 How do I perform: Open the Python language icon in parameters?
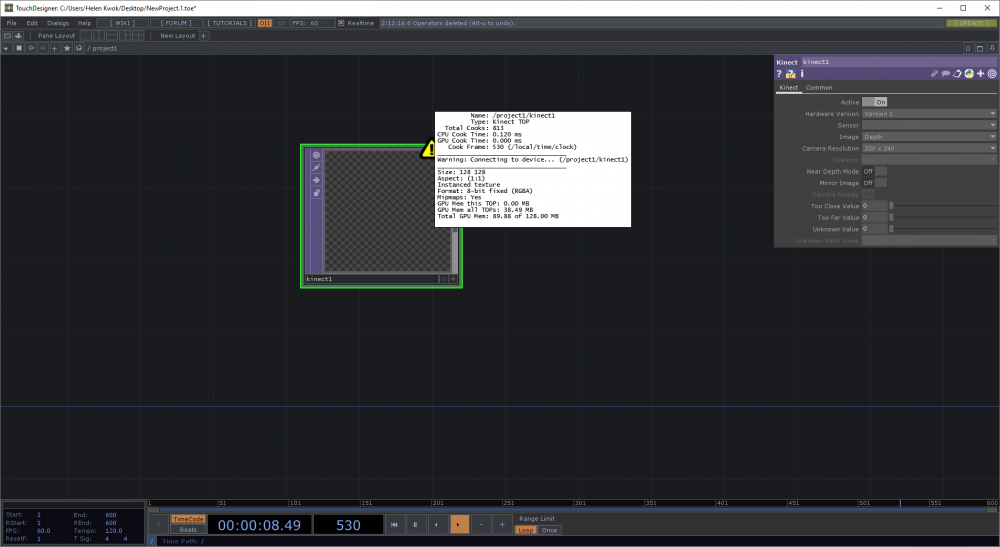969,74
